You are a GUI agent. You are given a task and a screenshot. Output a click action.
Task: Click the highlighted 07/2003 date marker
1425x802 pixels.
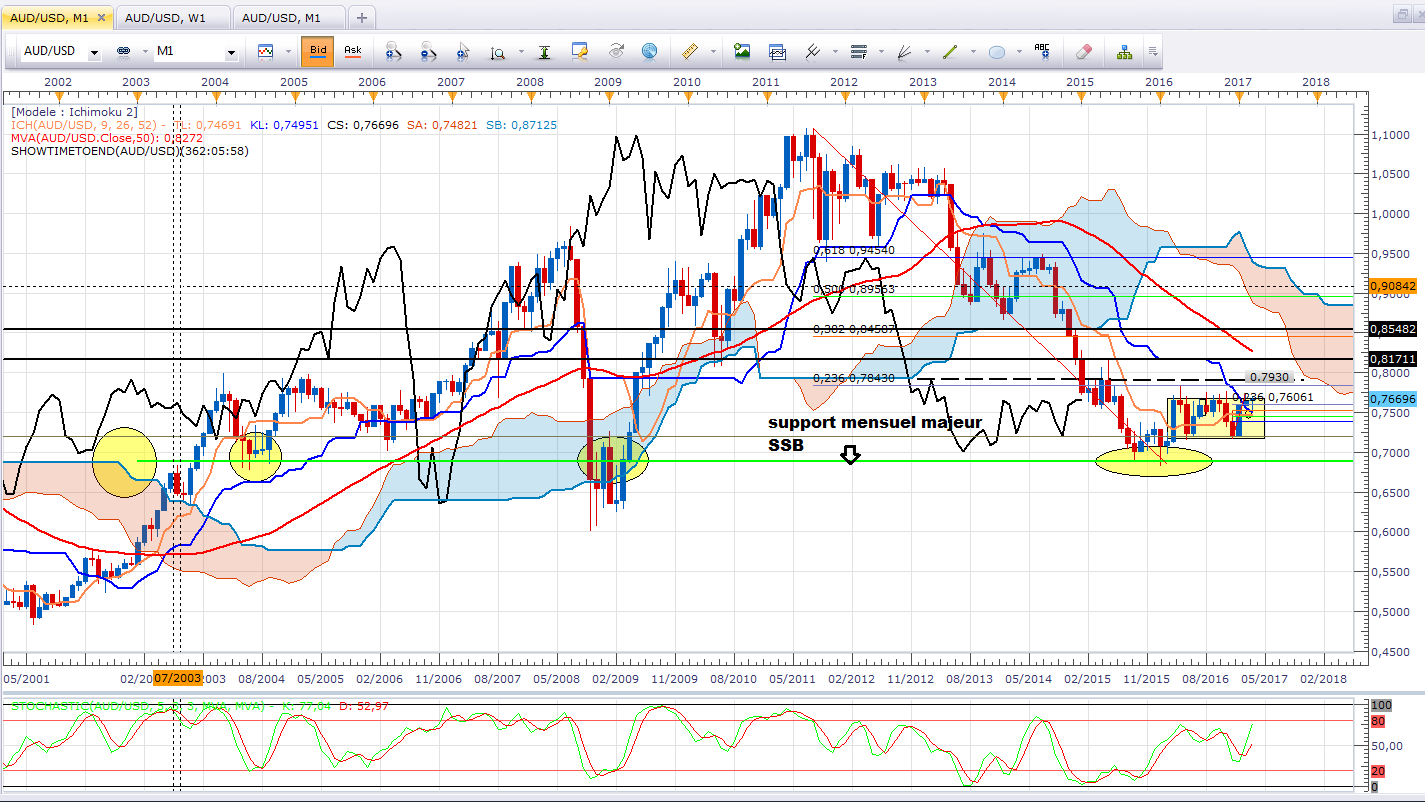pos(177,677)
